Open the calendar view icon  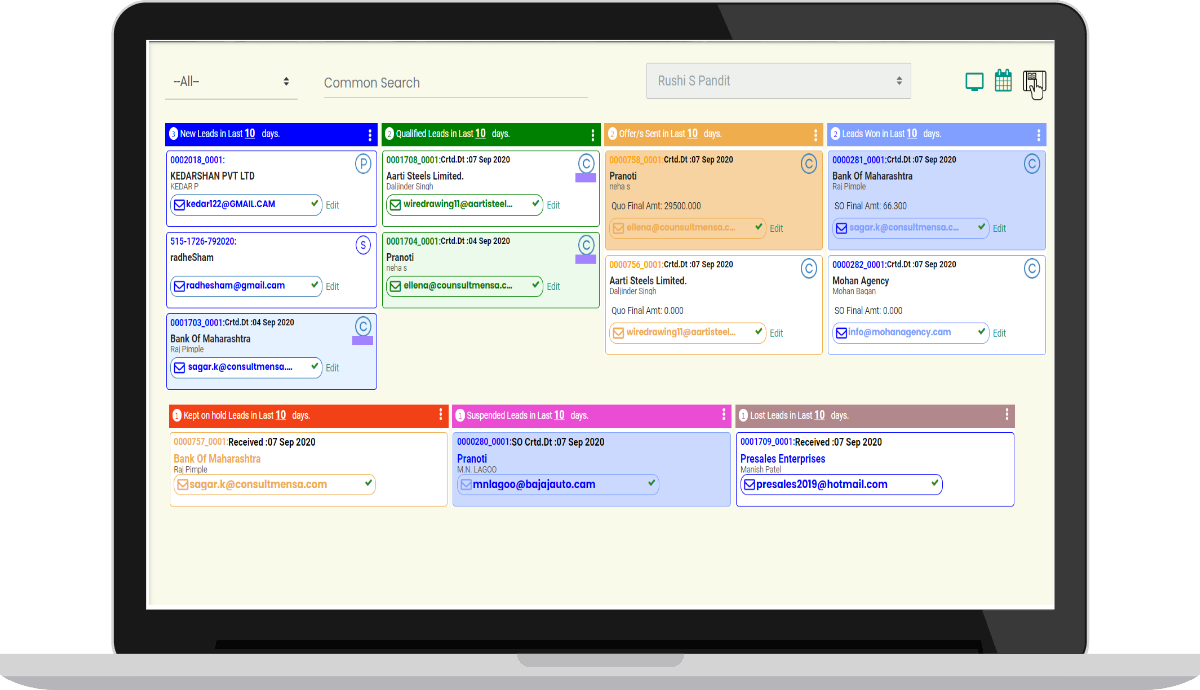(1003, 81)
